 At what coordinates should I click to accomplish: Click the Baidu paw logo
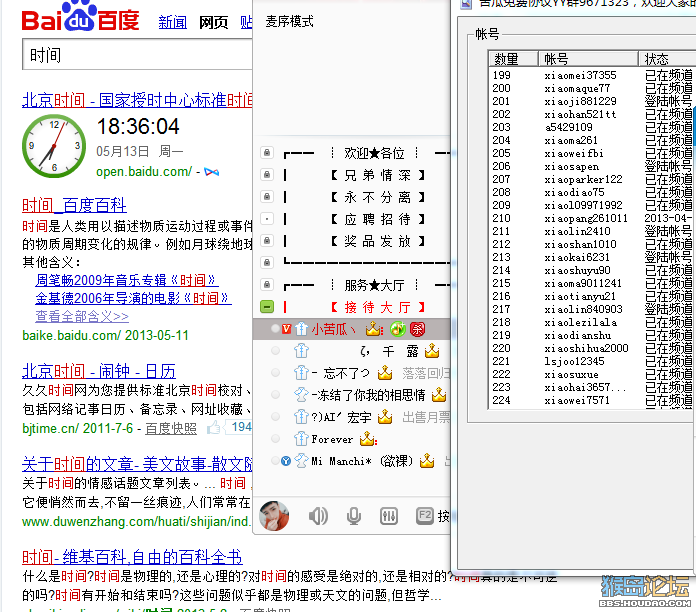coord(80,16)
